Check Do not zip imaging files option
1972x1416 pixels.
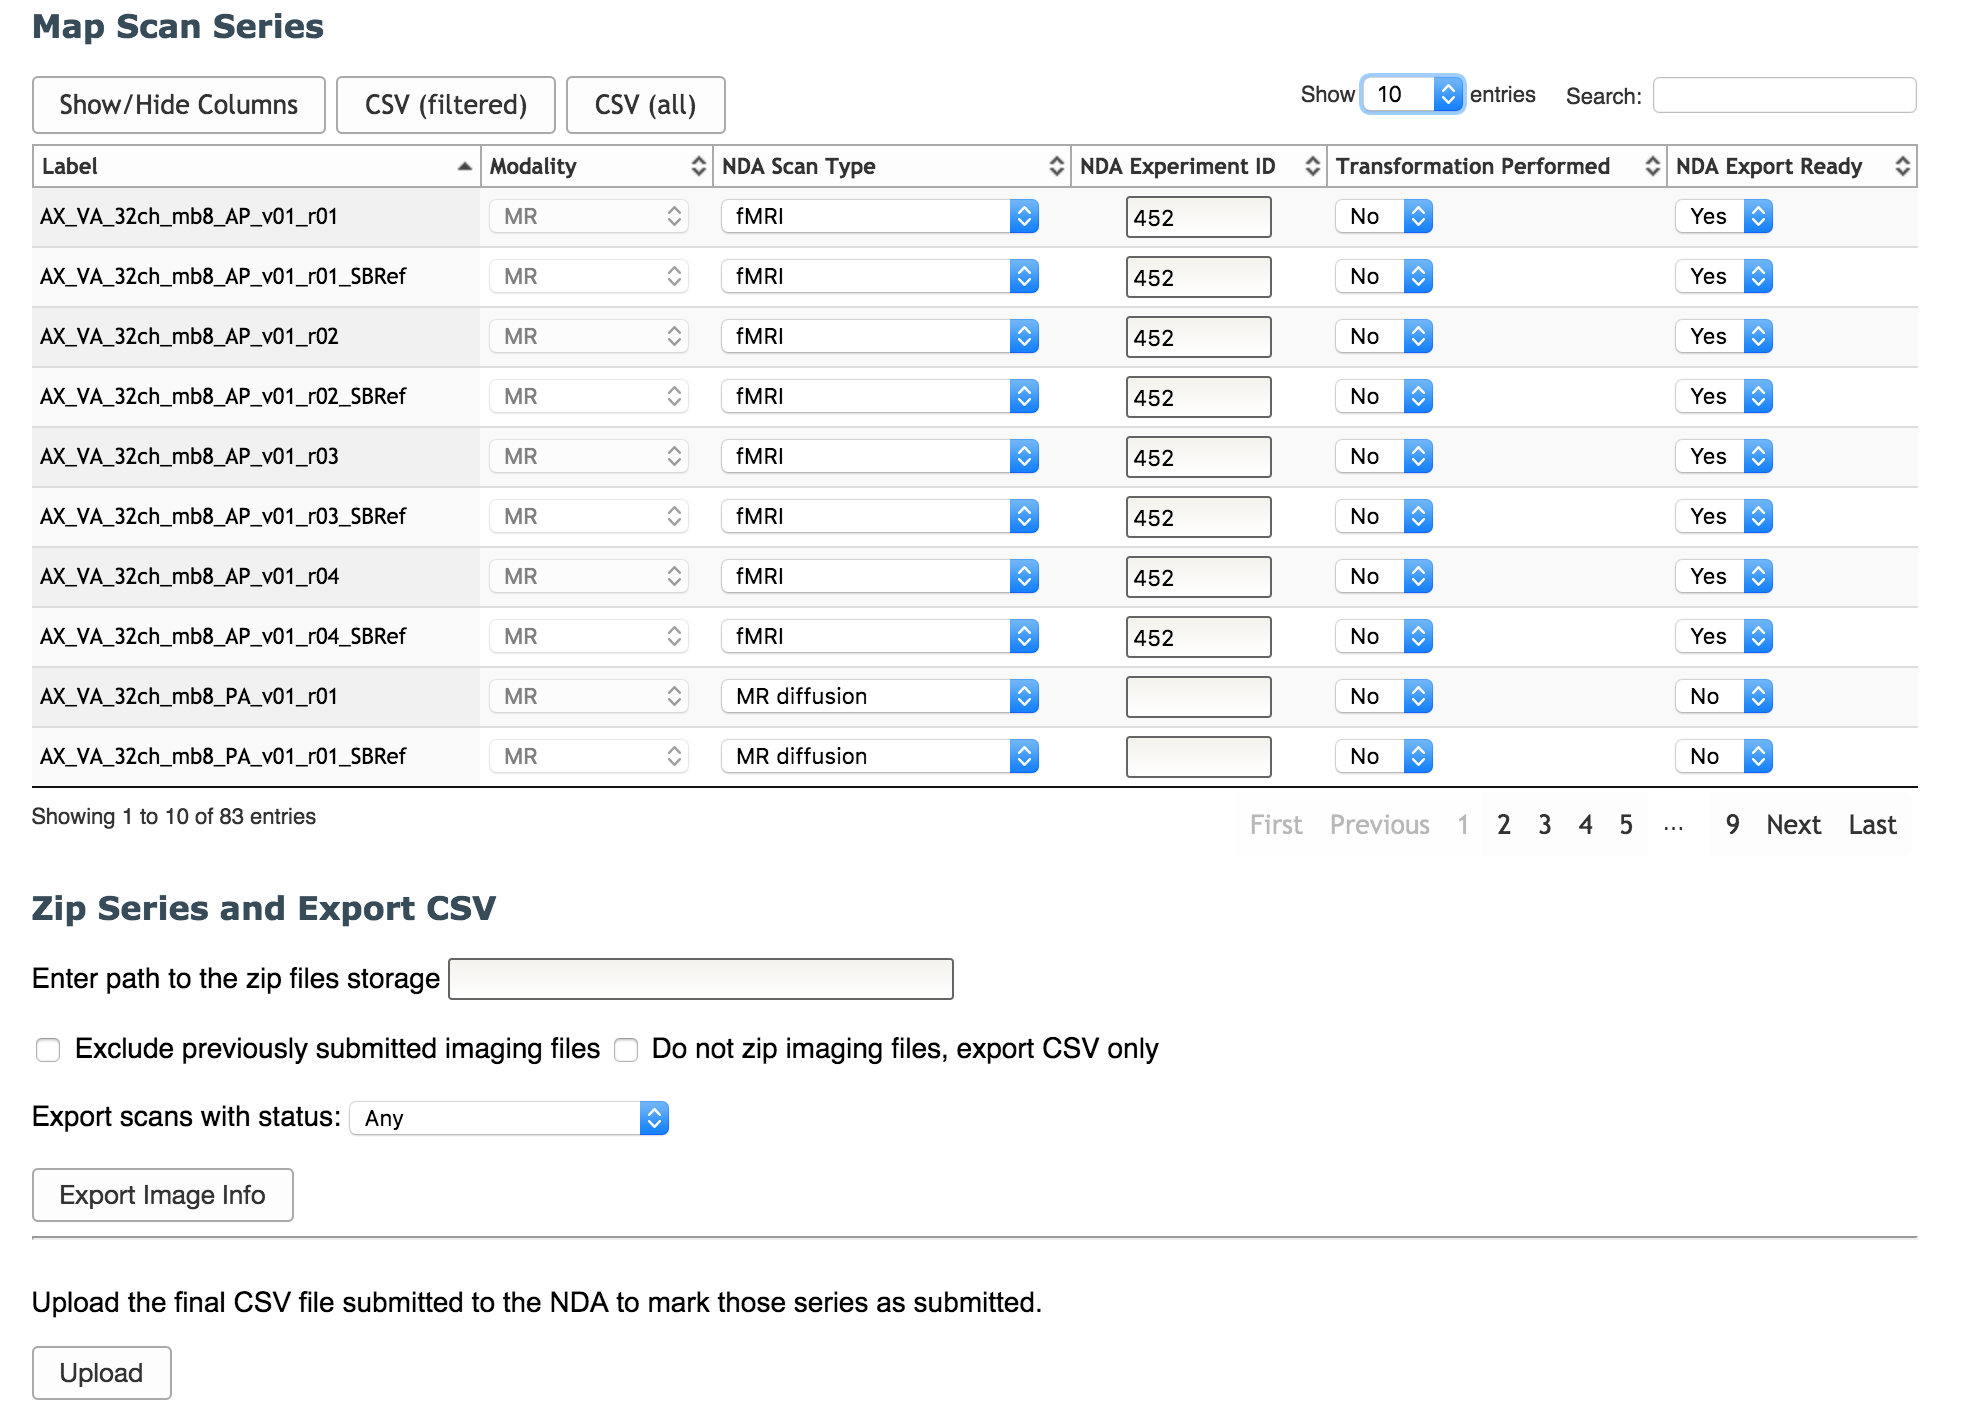626,1049
